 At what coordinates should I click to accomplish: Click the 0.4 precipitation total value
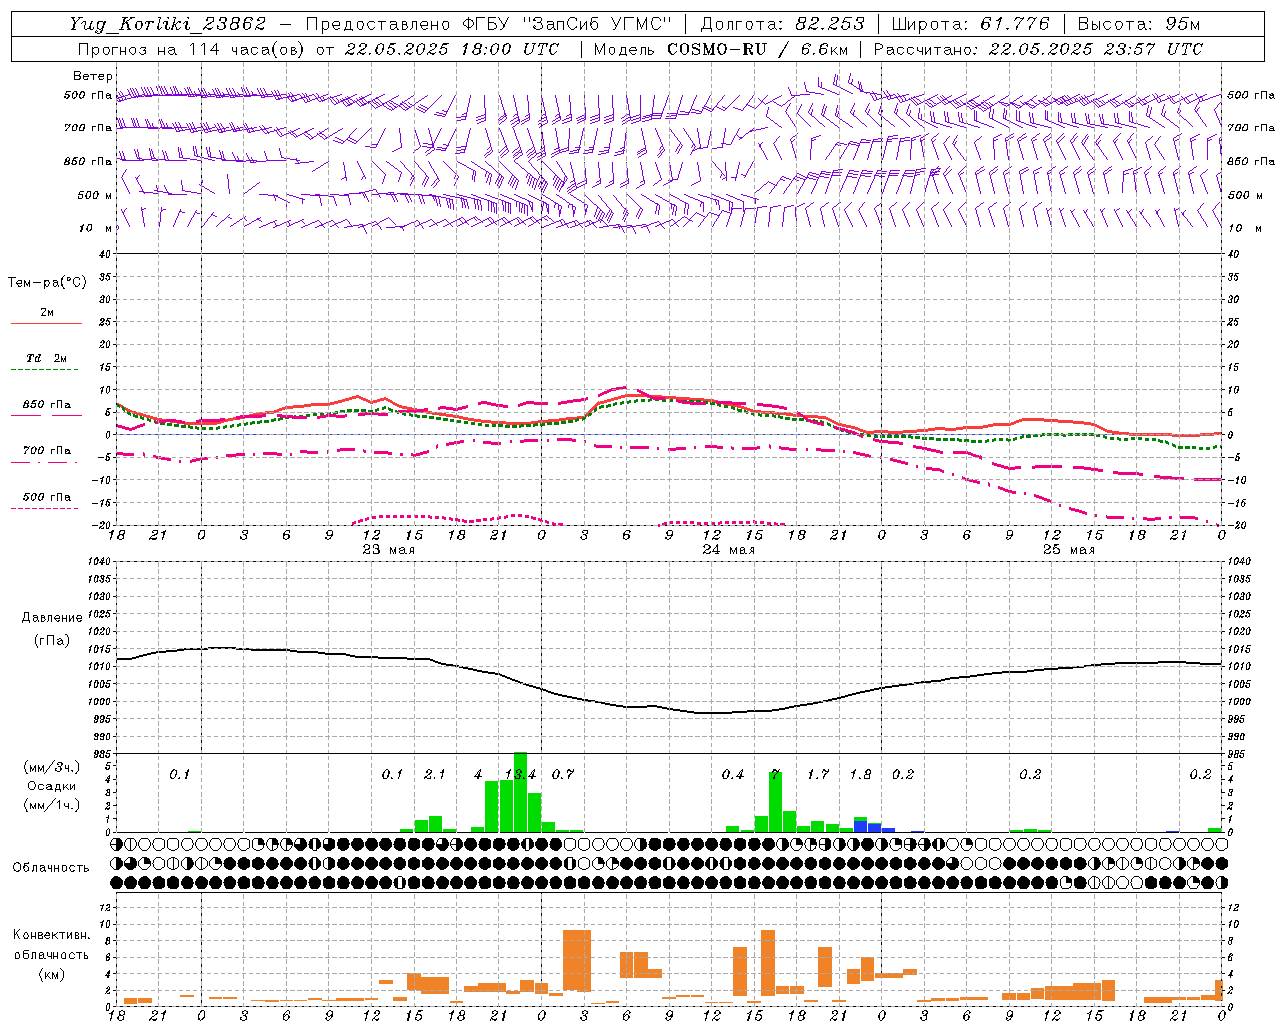733,775
